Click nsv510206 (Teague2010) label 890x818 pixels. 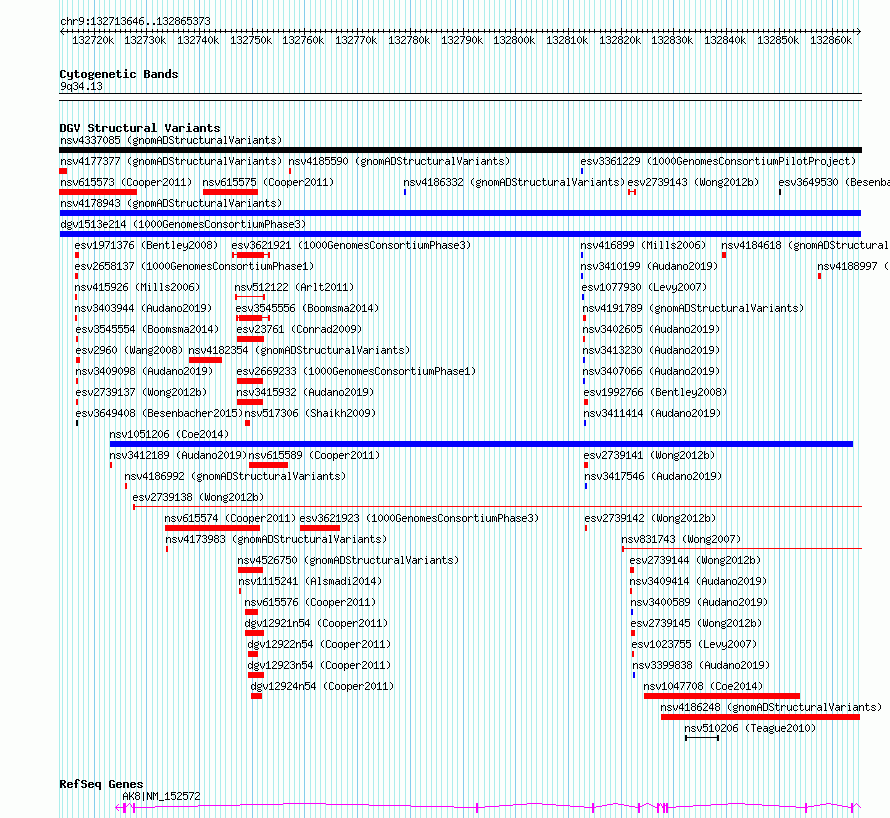point(750,728)
